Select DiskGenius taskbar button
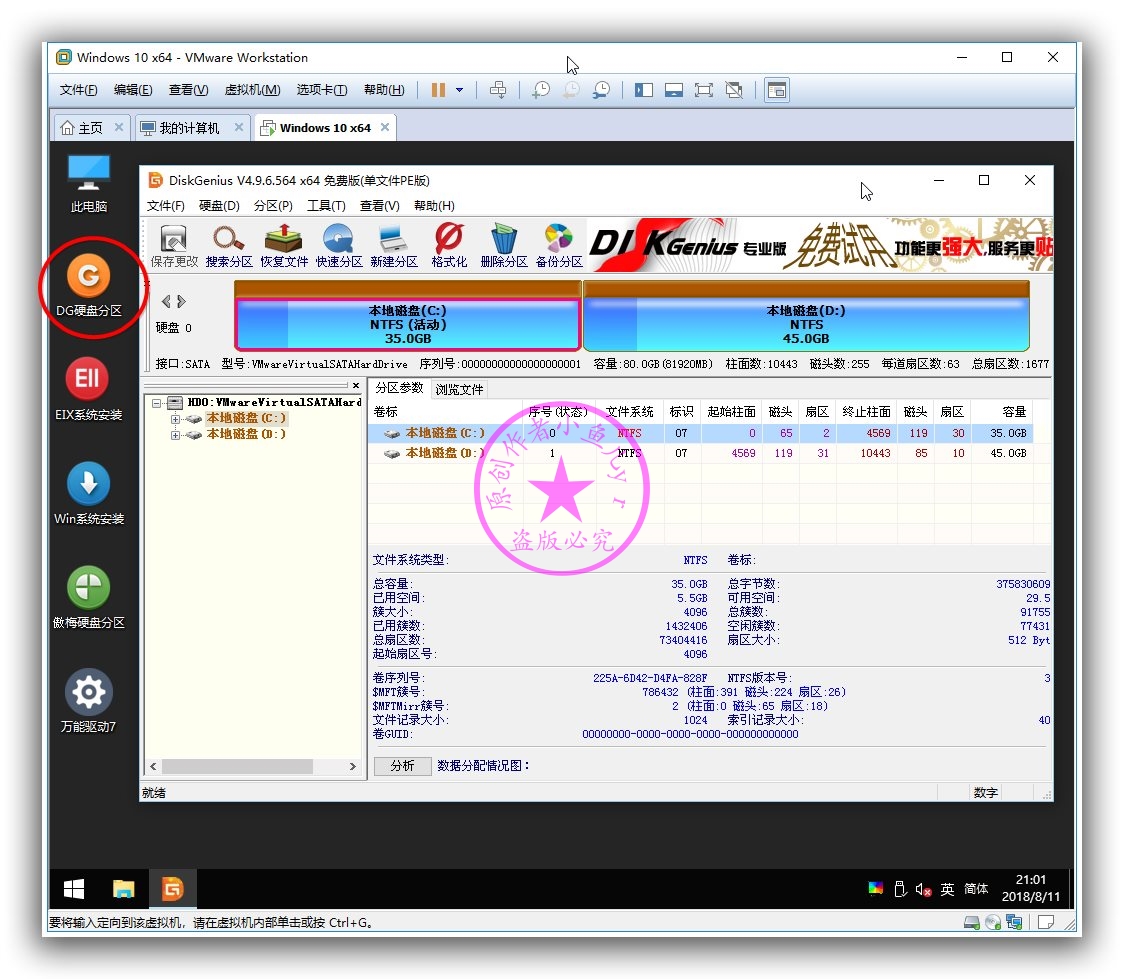 172,889
